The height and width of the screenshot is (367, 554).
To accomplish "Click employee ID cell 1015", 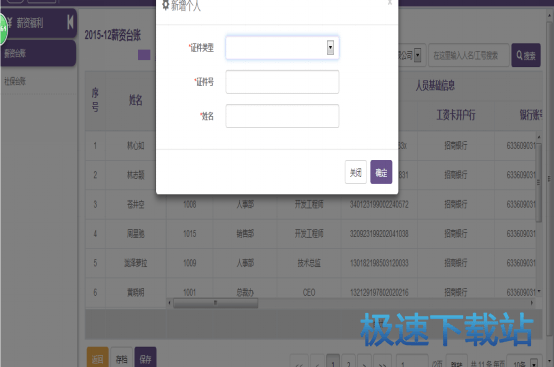I will [190, 233].
